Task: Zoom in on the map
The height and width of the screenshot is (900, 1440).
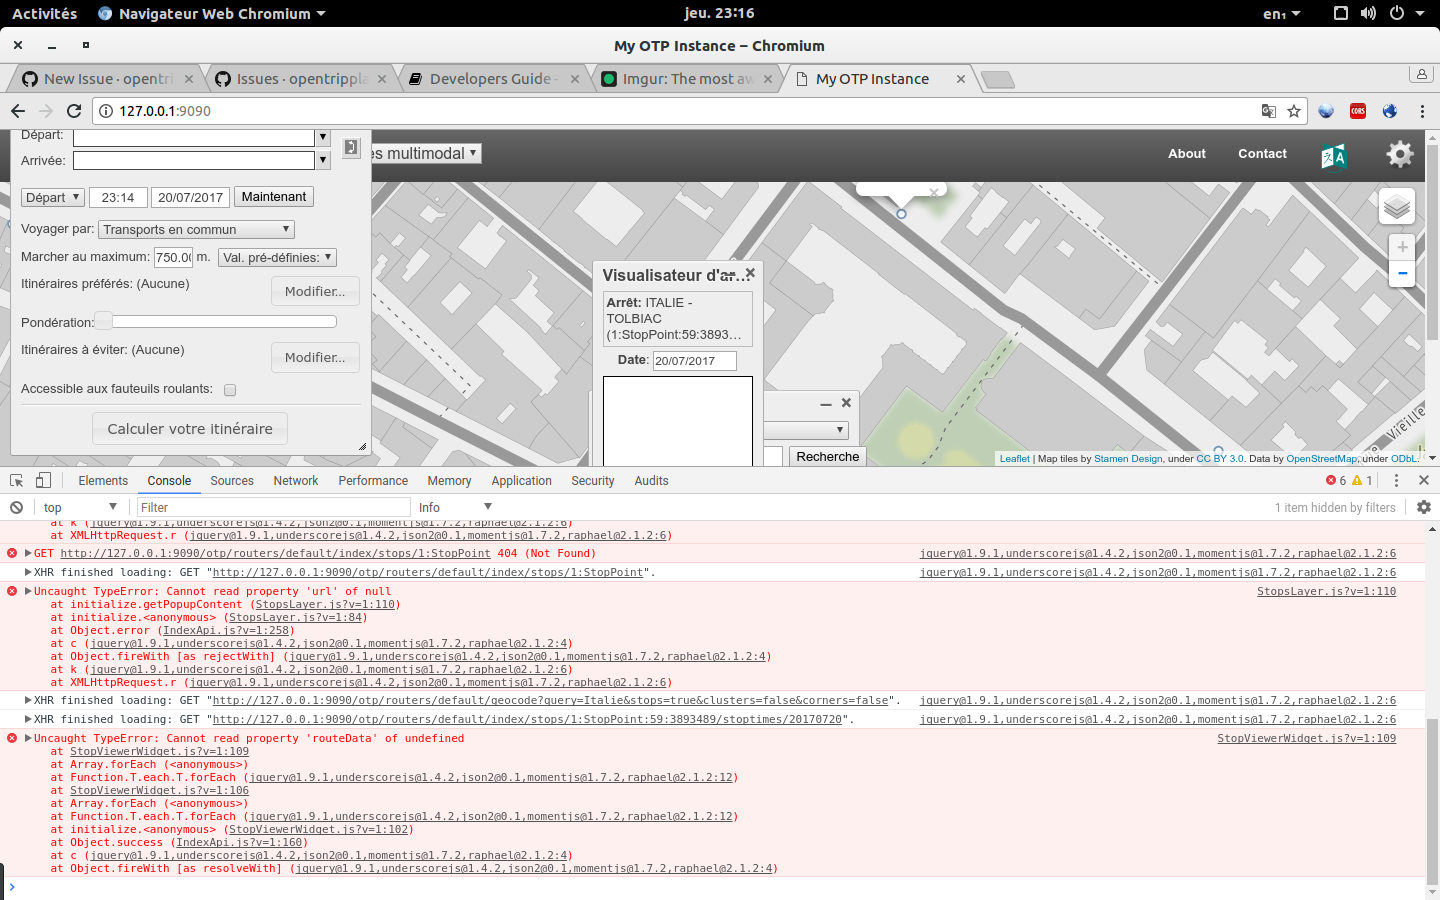Action: pyautogui.click(x=1402, y=247)
